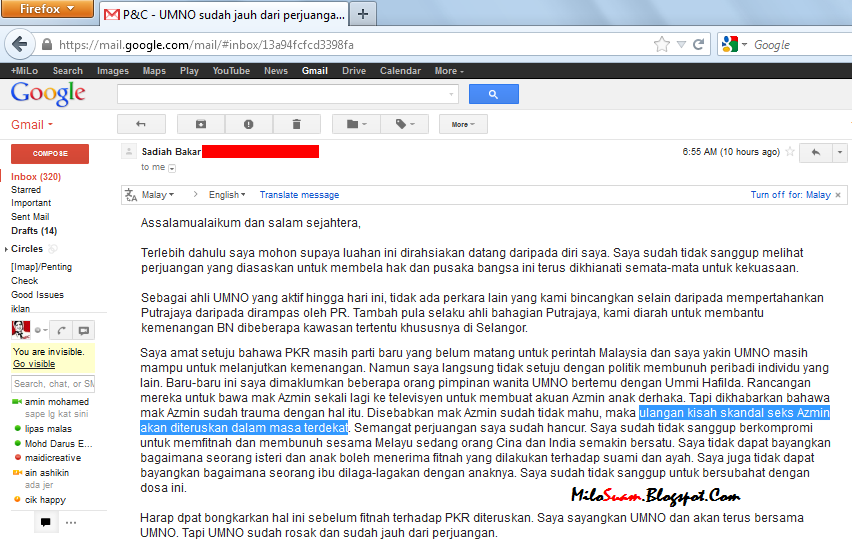Click the Firefox address bar URL
This screenshot has width=852, height=549.
click(x=206, y=45)
